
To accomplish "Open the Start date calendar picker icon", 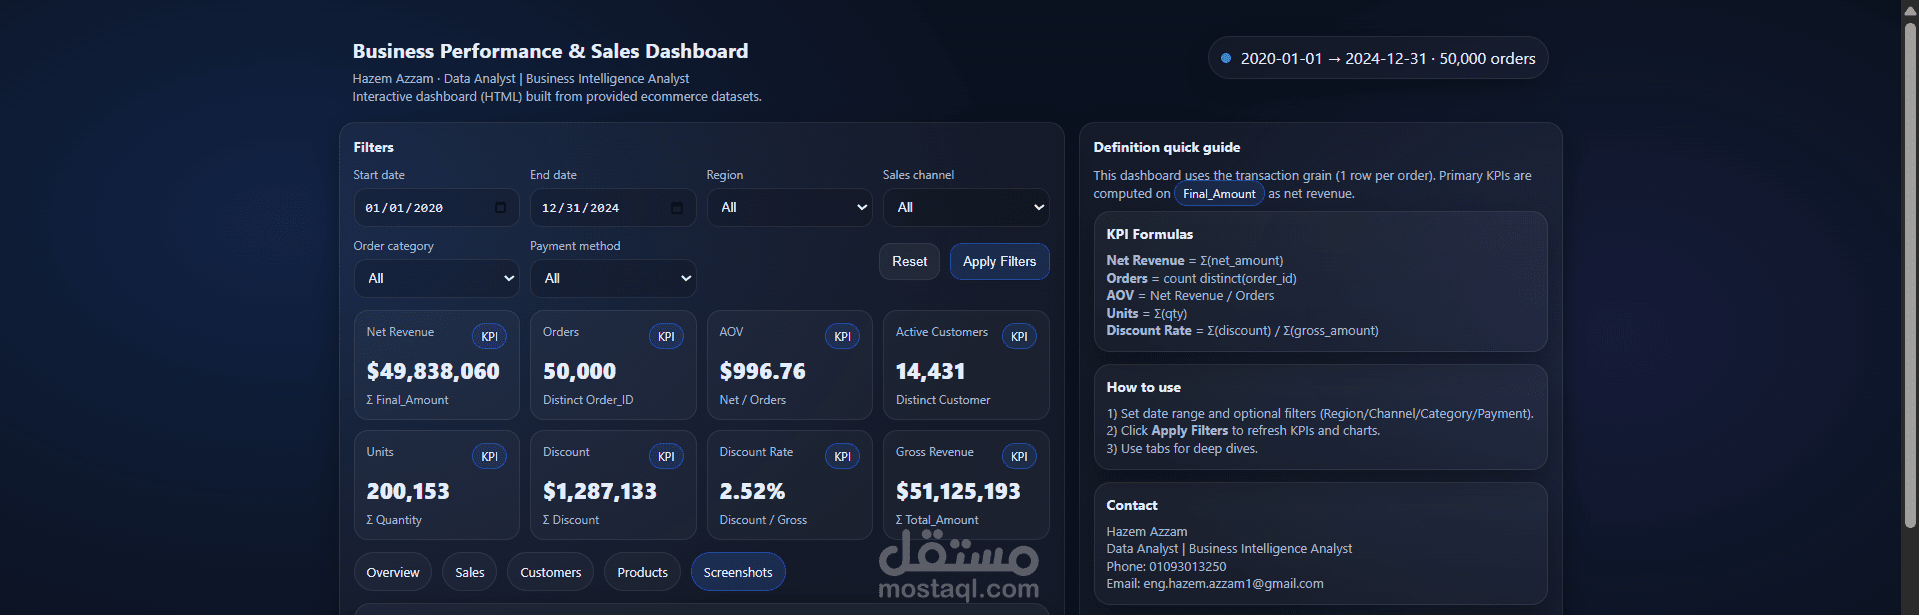I will (x=500, y=208).
